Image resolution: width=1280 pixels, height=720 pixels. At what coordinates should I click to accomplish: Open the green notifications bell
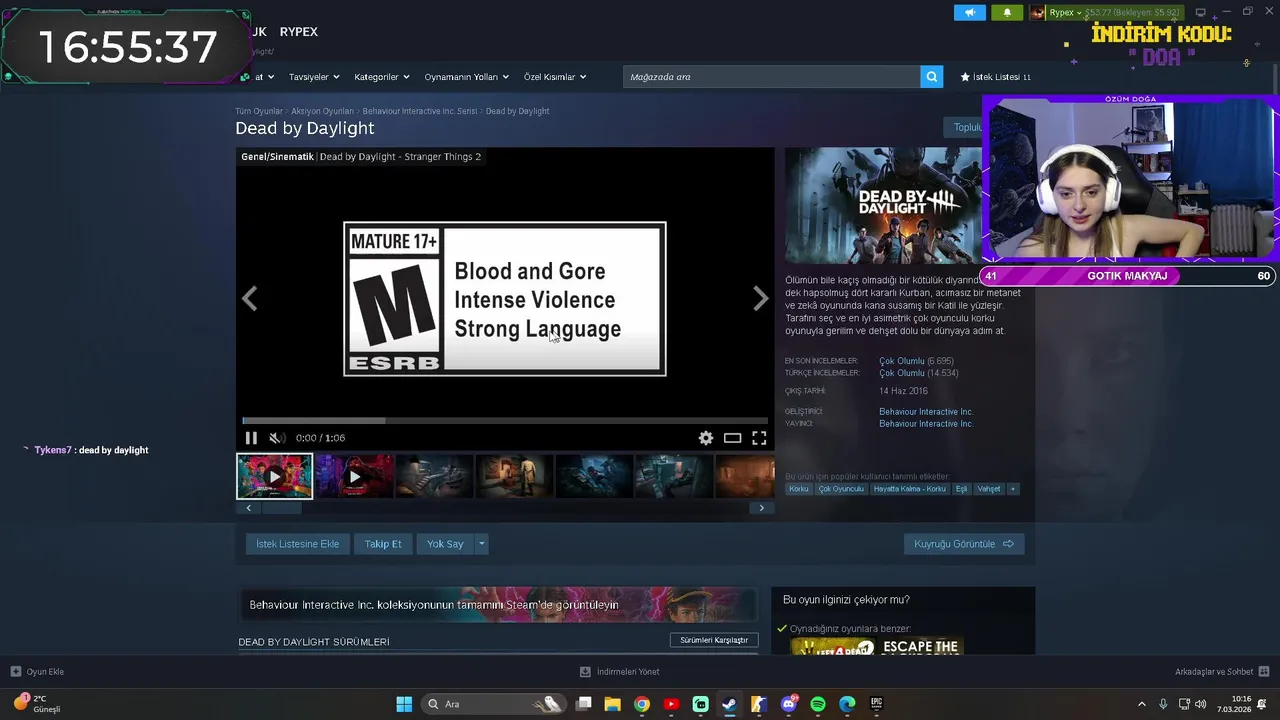pos(1007,13)
